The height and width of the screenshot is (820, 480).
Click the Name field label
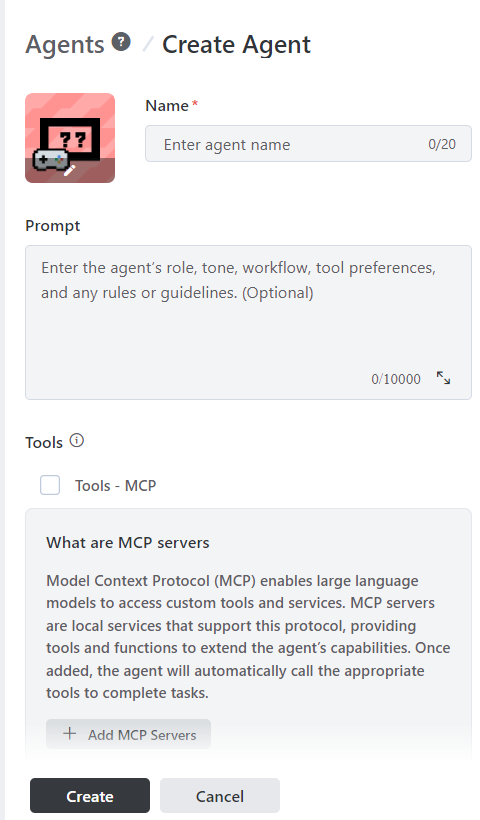pyautogui.click(x=167, y=106)
